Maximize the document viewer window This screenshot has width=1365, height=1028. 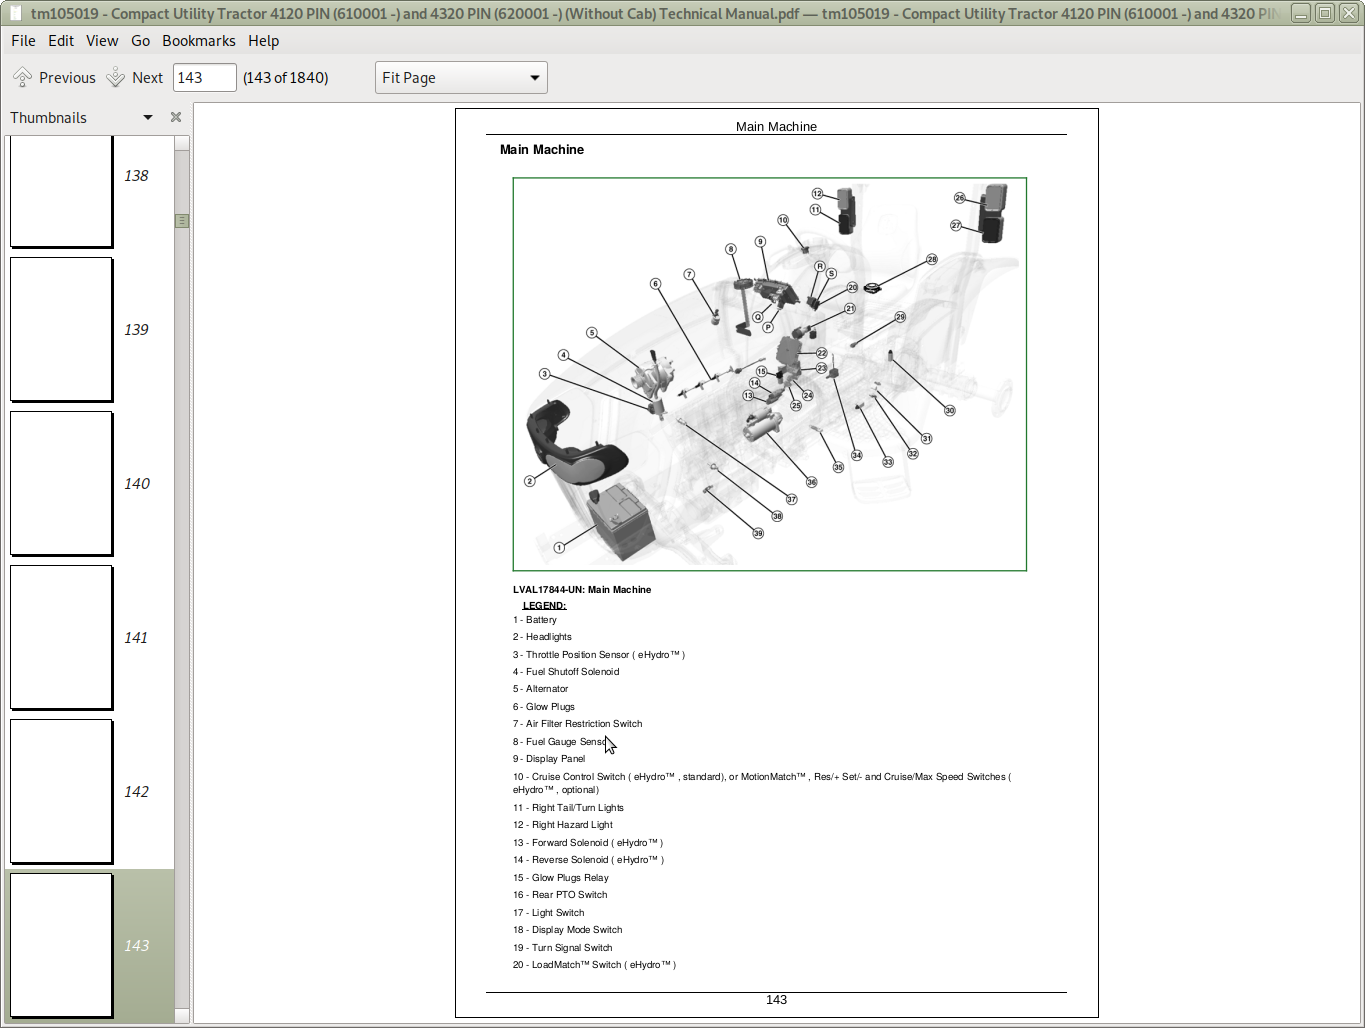coord(1325,13)
